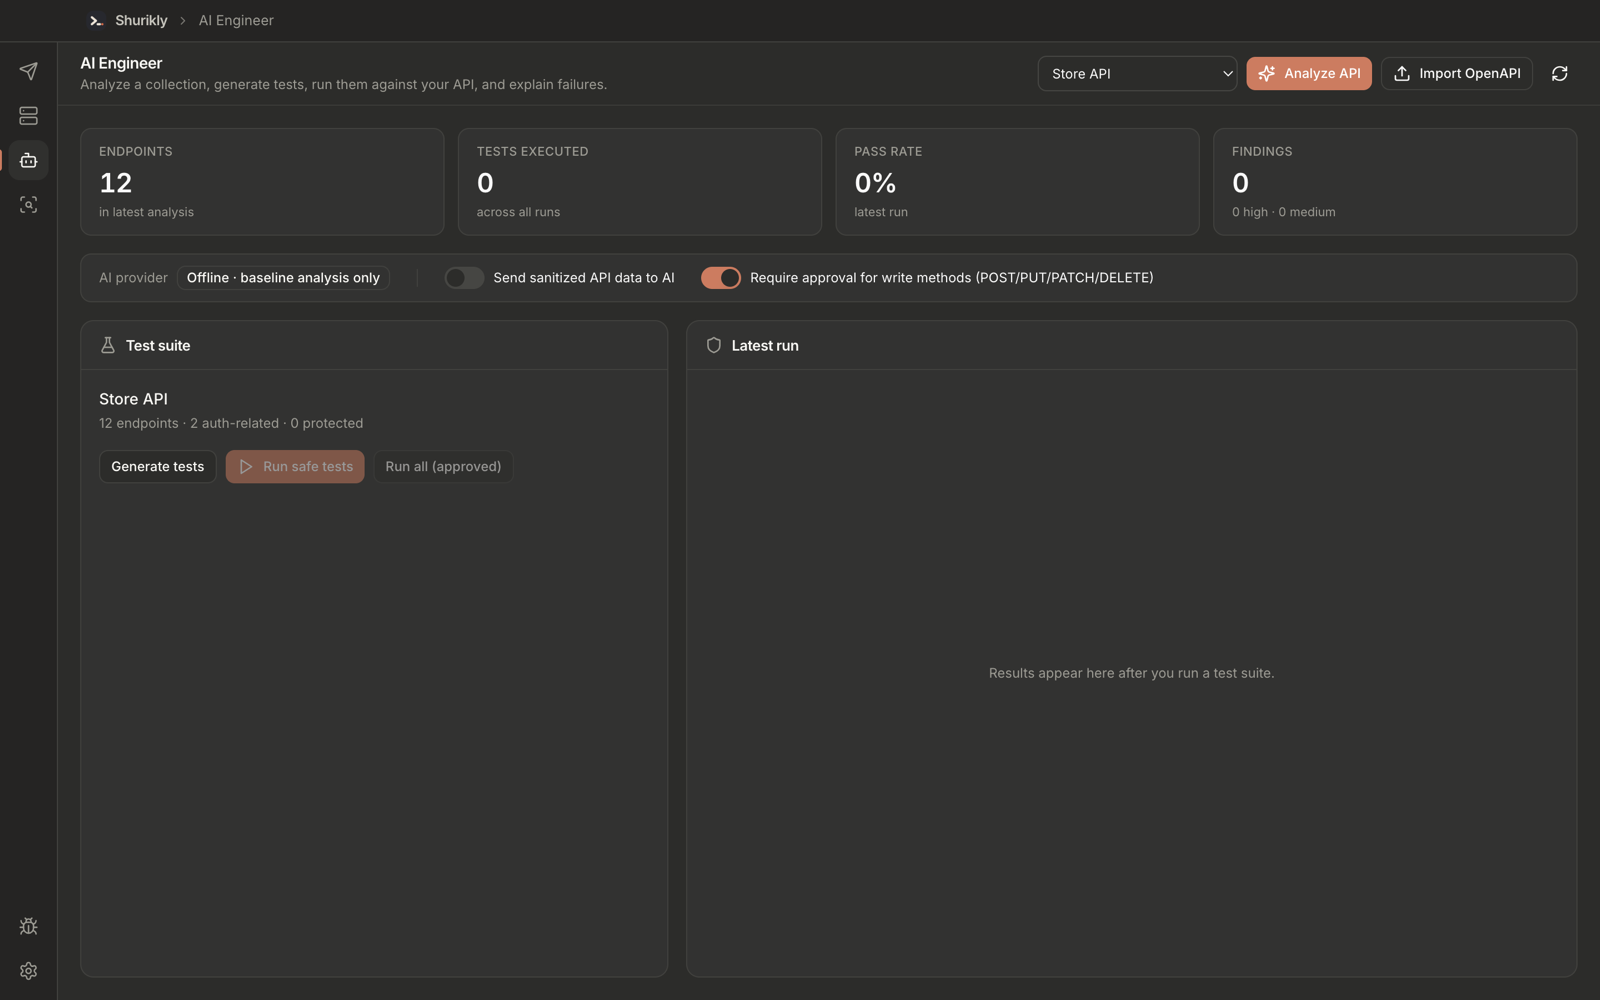Viewport: 1600px width, 1000px height.
Task: Click the Run safe tests button
Action: click(295, 467)
